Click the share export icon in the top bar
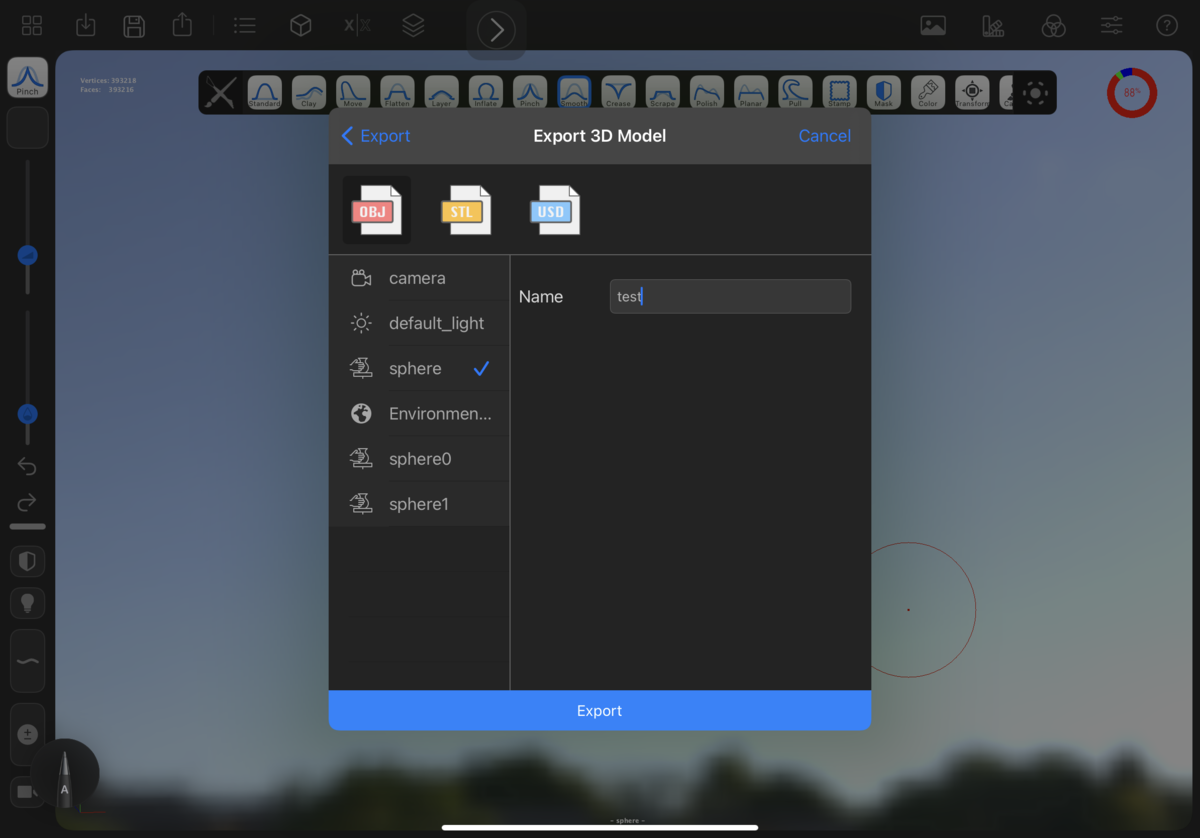This screenshot has width=1200, height=838. coord(182,25)
